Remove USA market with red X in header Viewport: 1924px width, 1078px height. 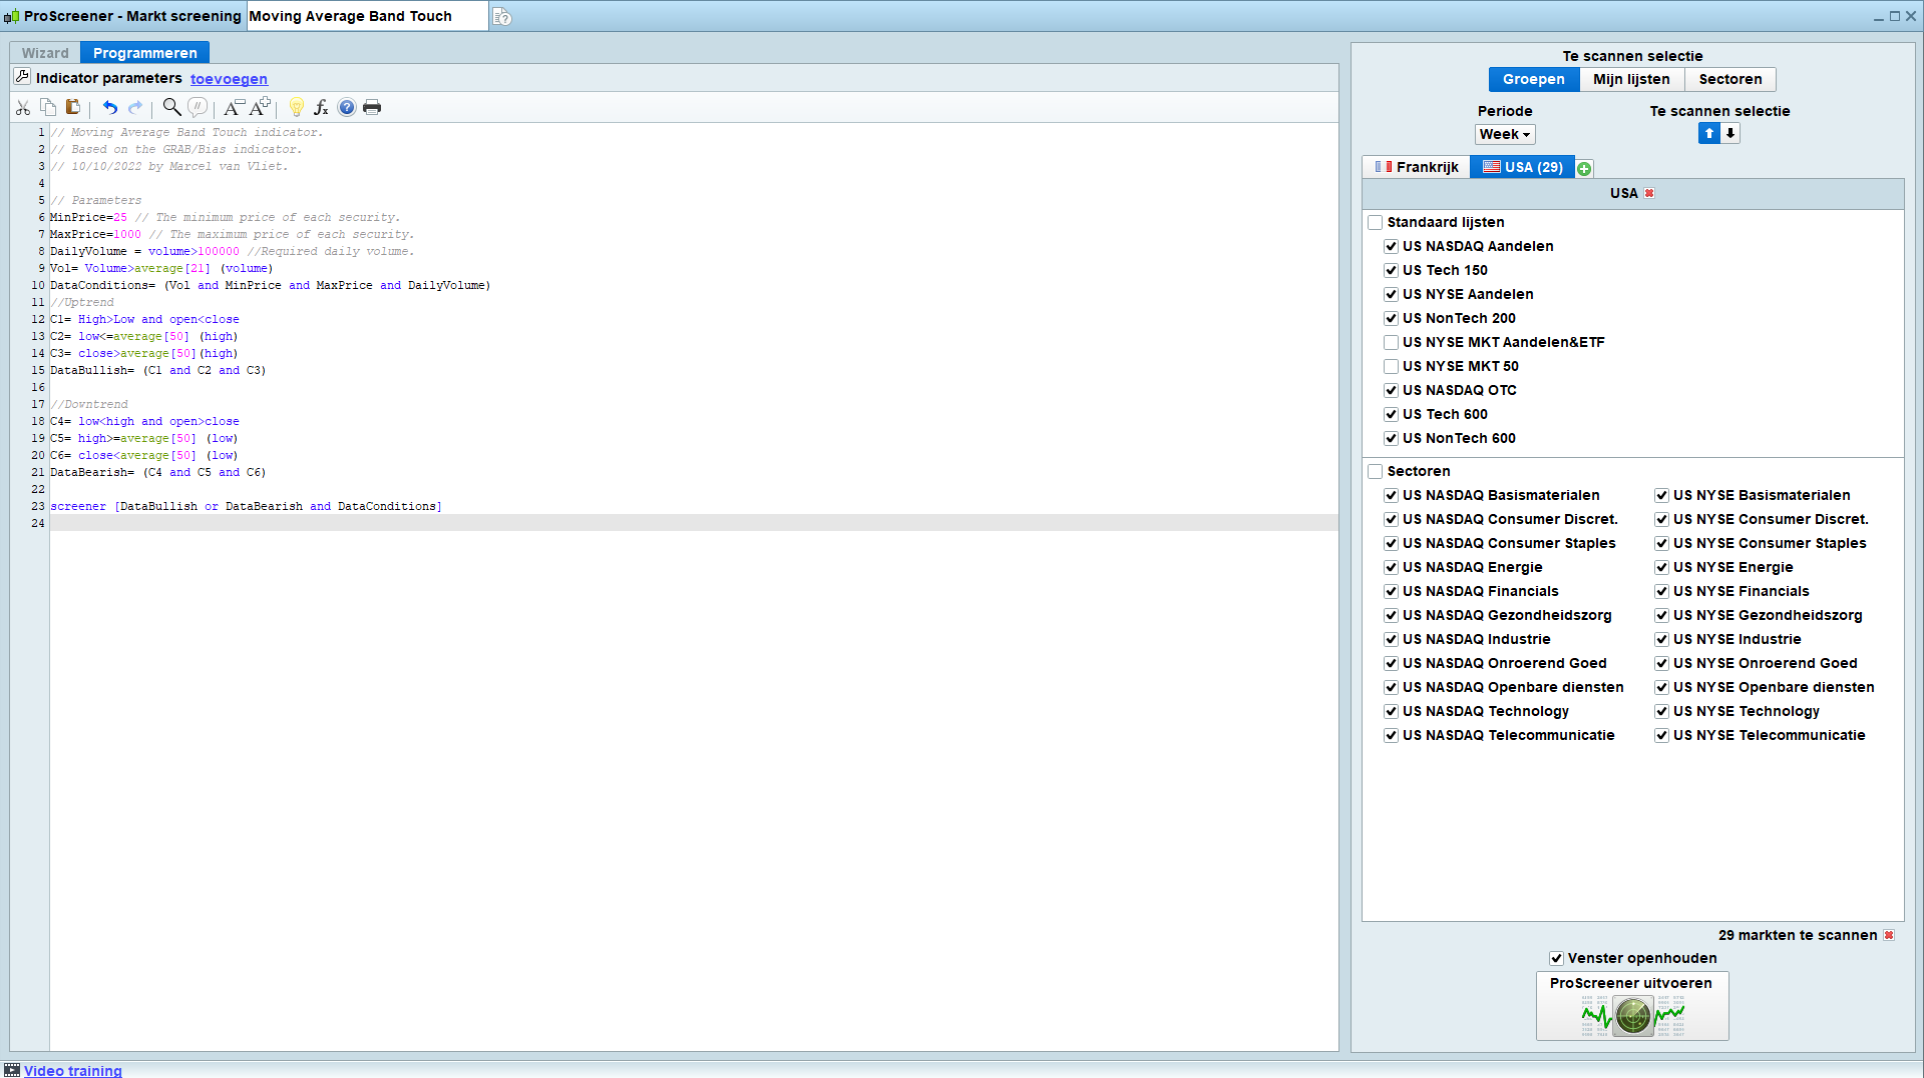coord(1649,193)
